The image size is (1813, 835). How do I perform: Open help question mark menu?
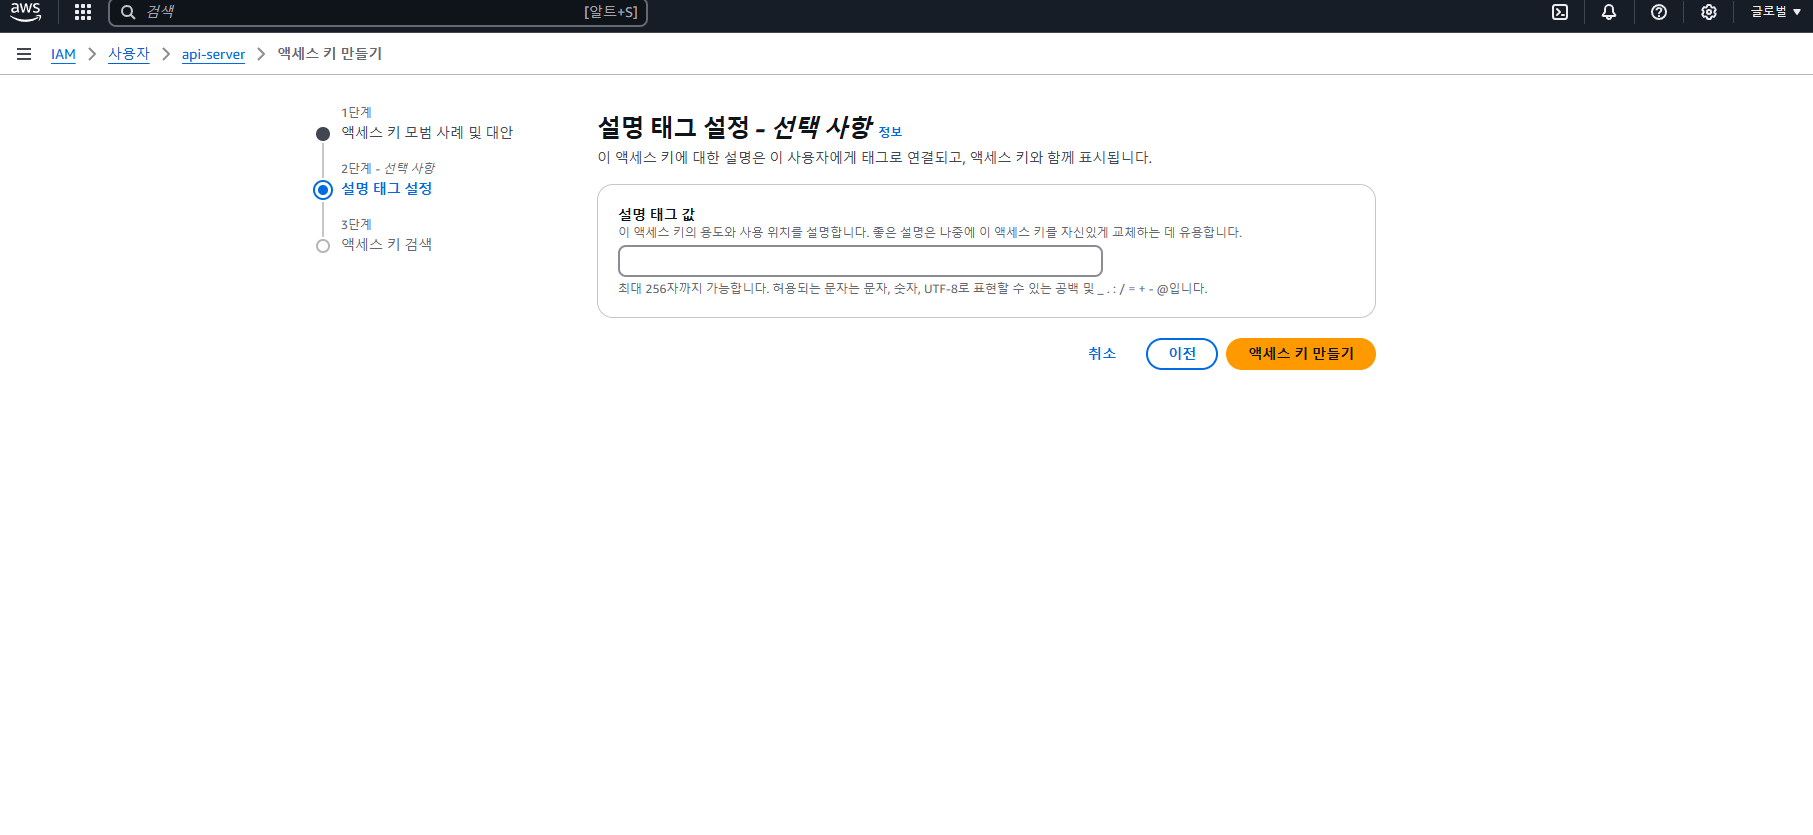(1659, 12)
